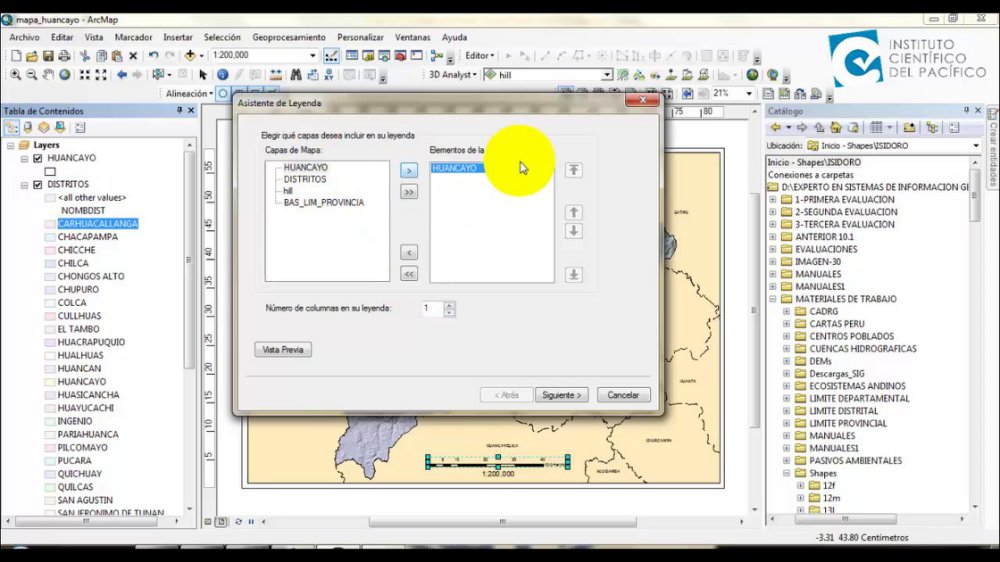1000x562 pixels.
Task: Click the Full Extent globe icon
Action: point(64,75)
